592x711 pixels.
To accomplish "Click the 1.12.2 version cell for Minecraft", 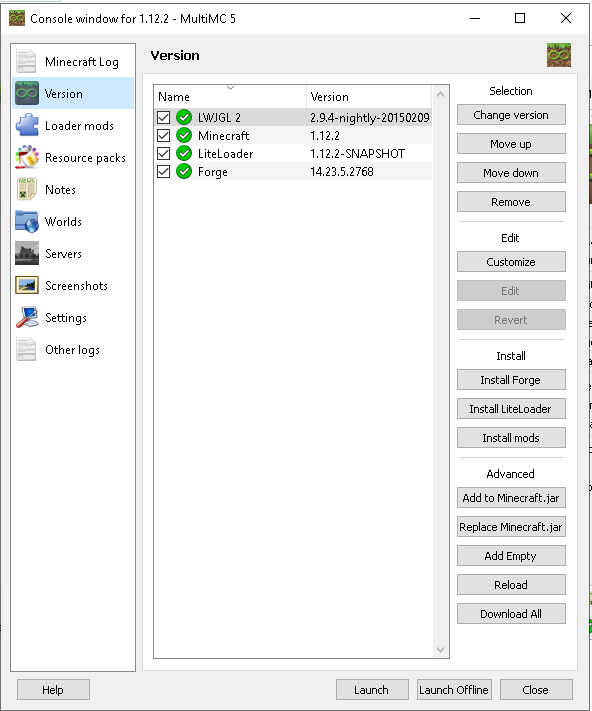I will [325, 136].
